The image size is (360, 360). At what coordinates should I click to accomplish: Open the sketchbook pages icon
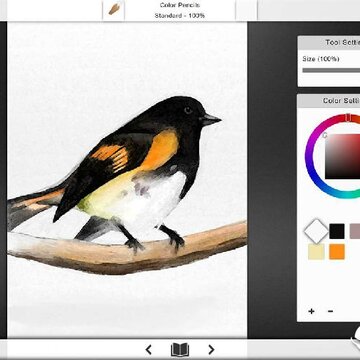point(180,350)
